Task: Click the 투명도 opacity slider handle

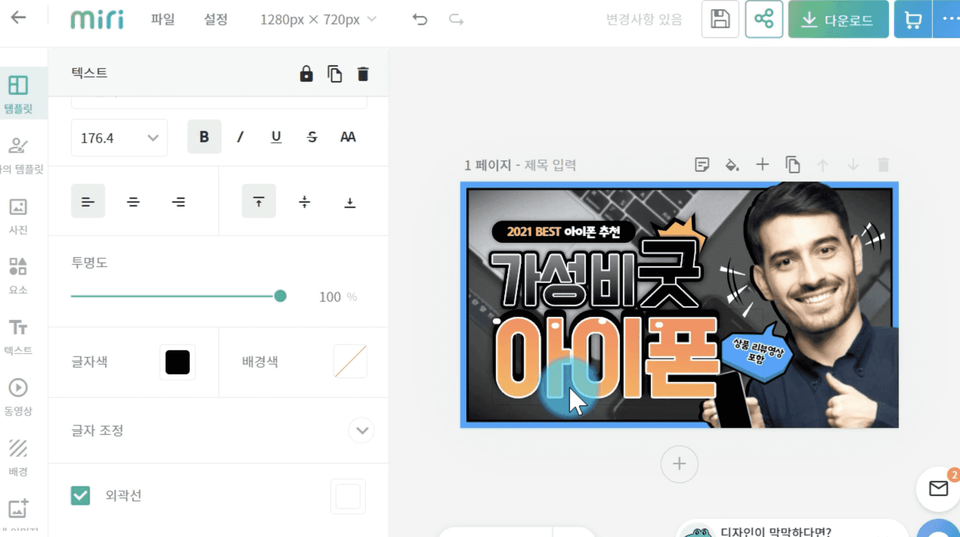Action: tap(280, 296)
